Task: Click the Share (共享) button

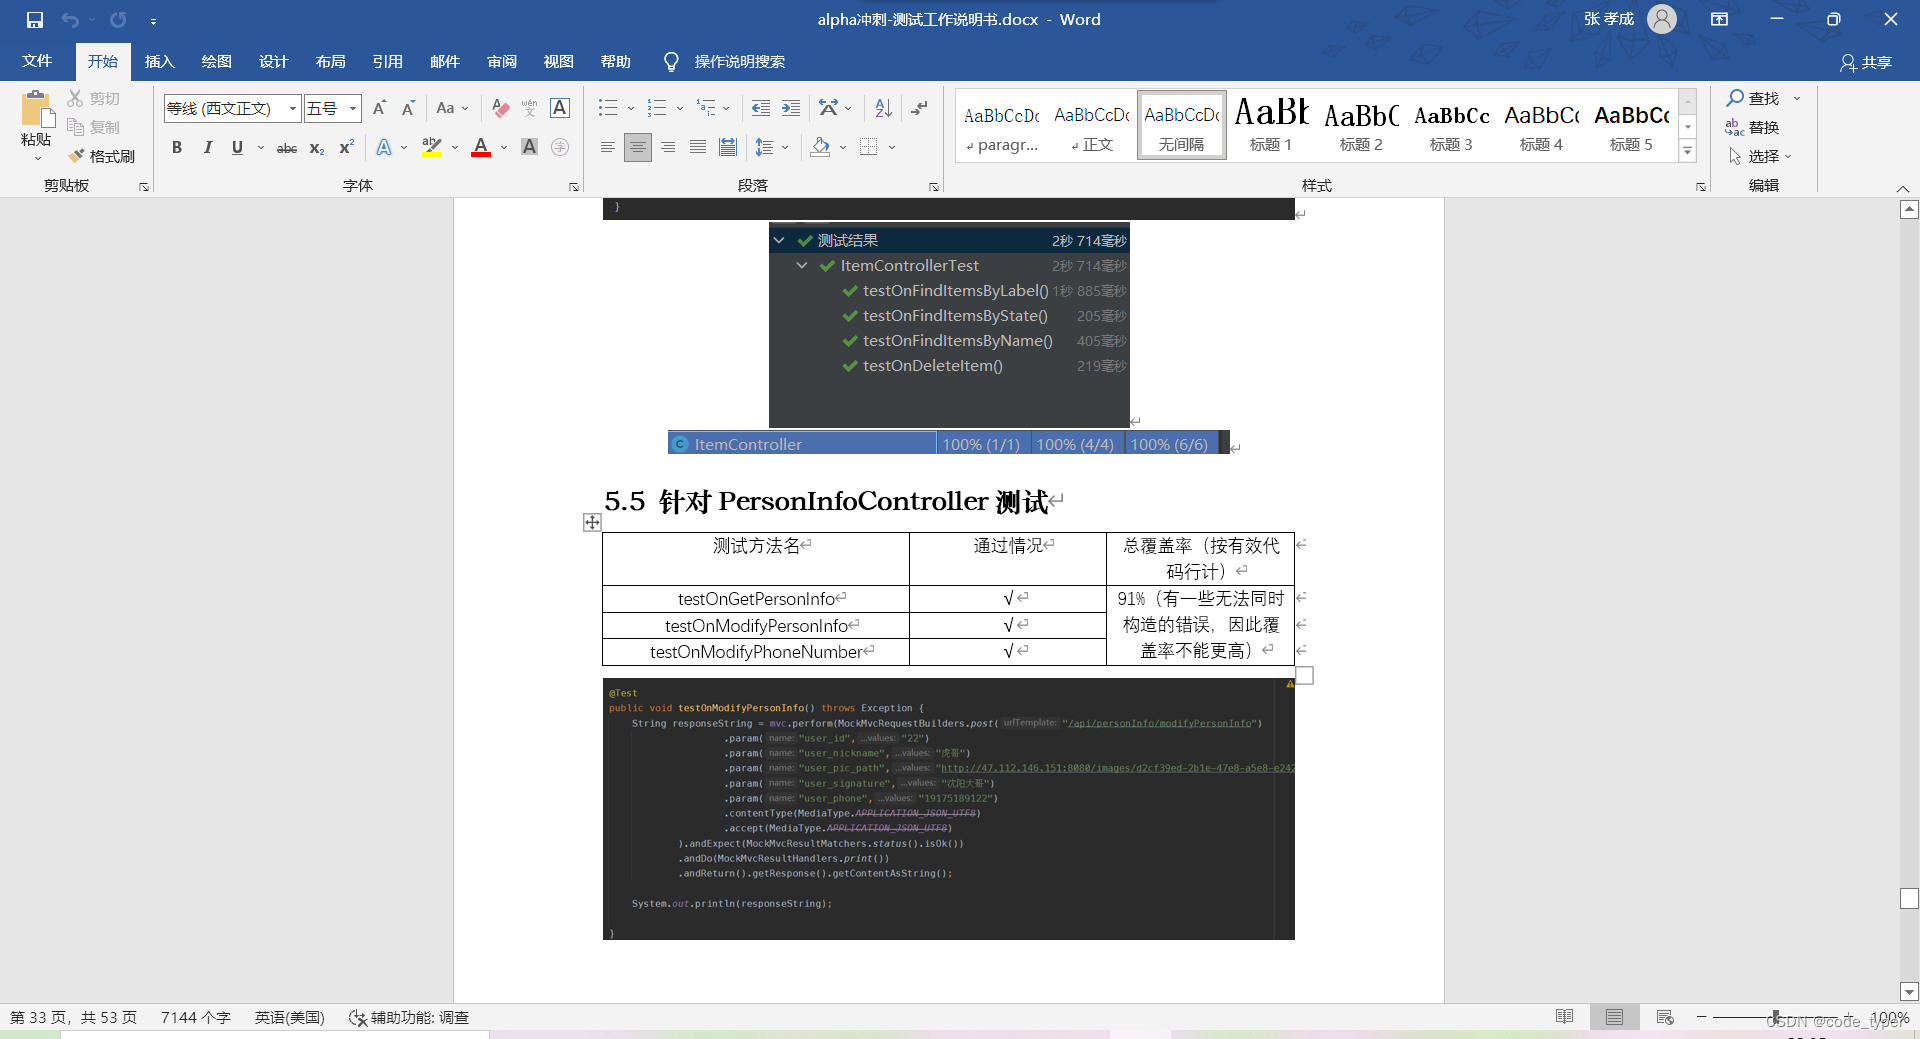Action: 1866,62
